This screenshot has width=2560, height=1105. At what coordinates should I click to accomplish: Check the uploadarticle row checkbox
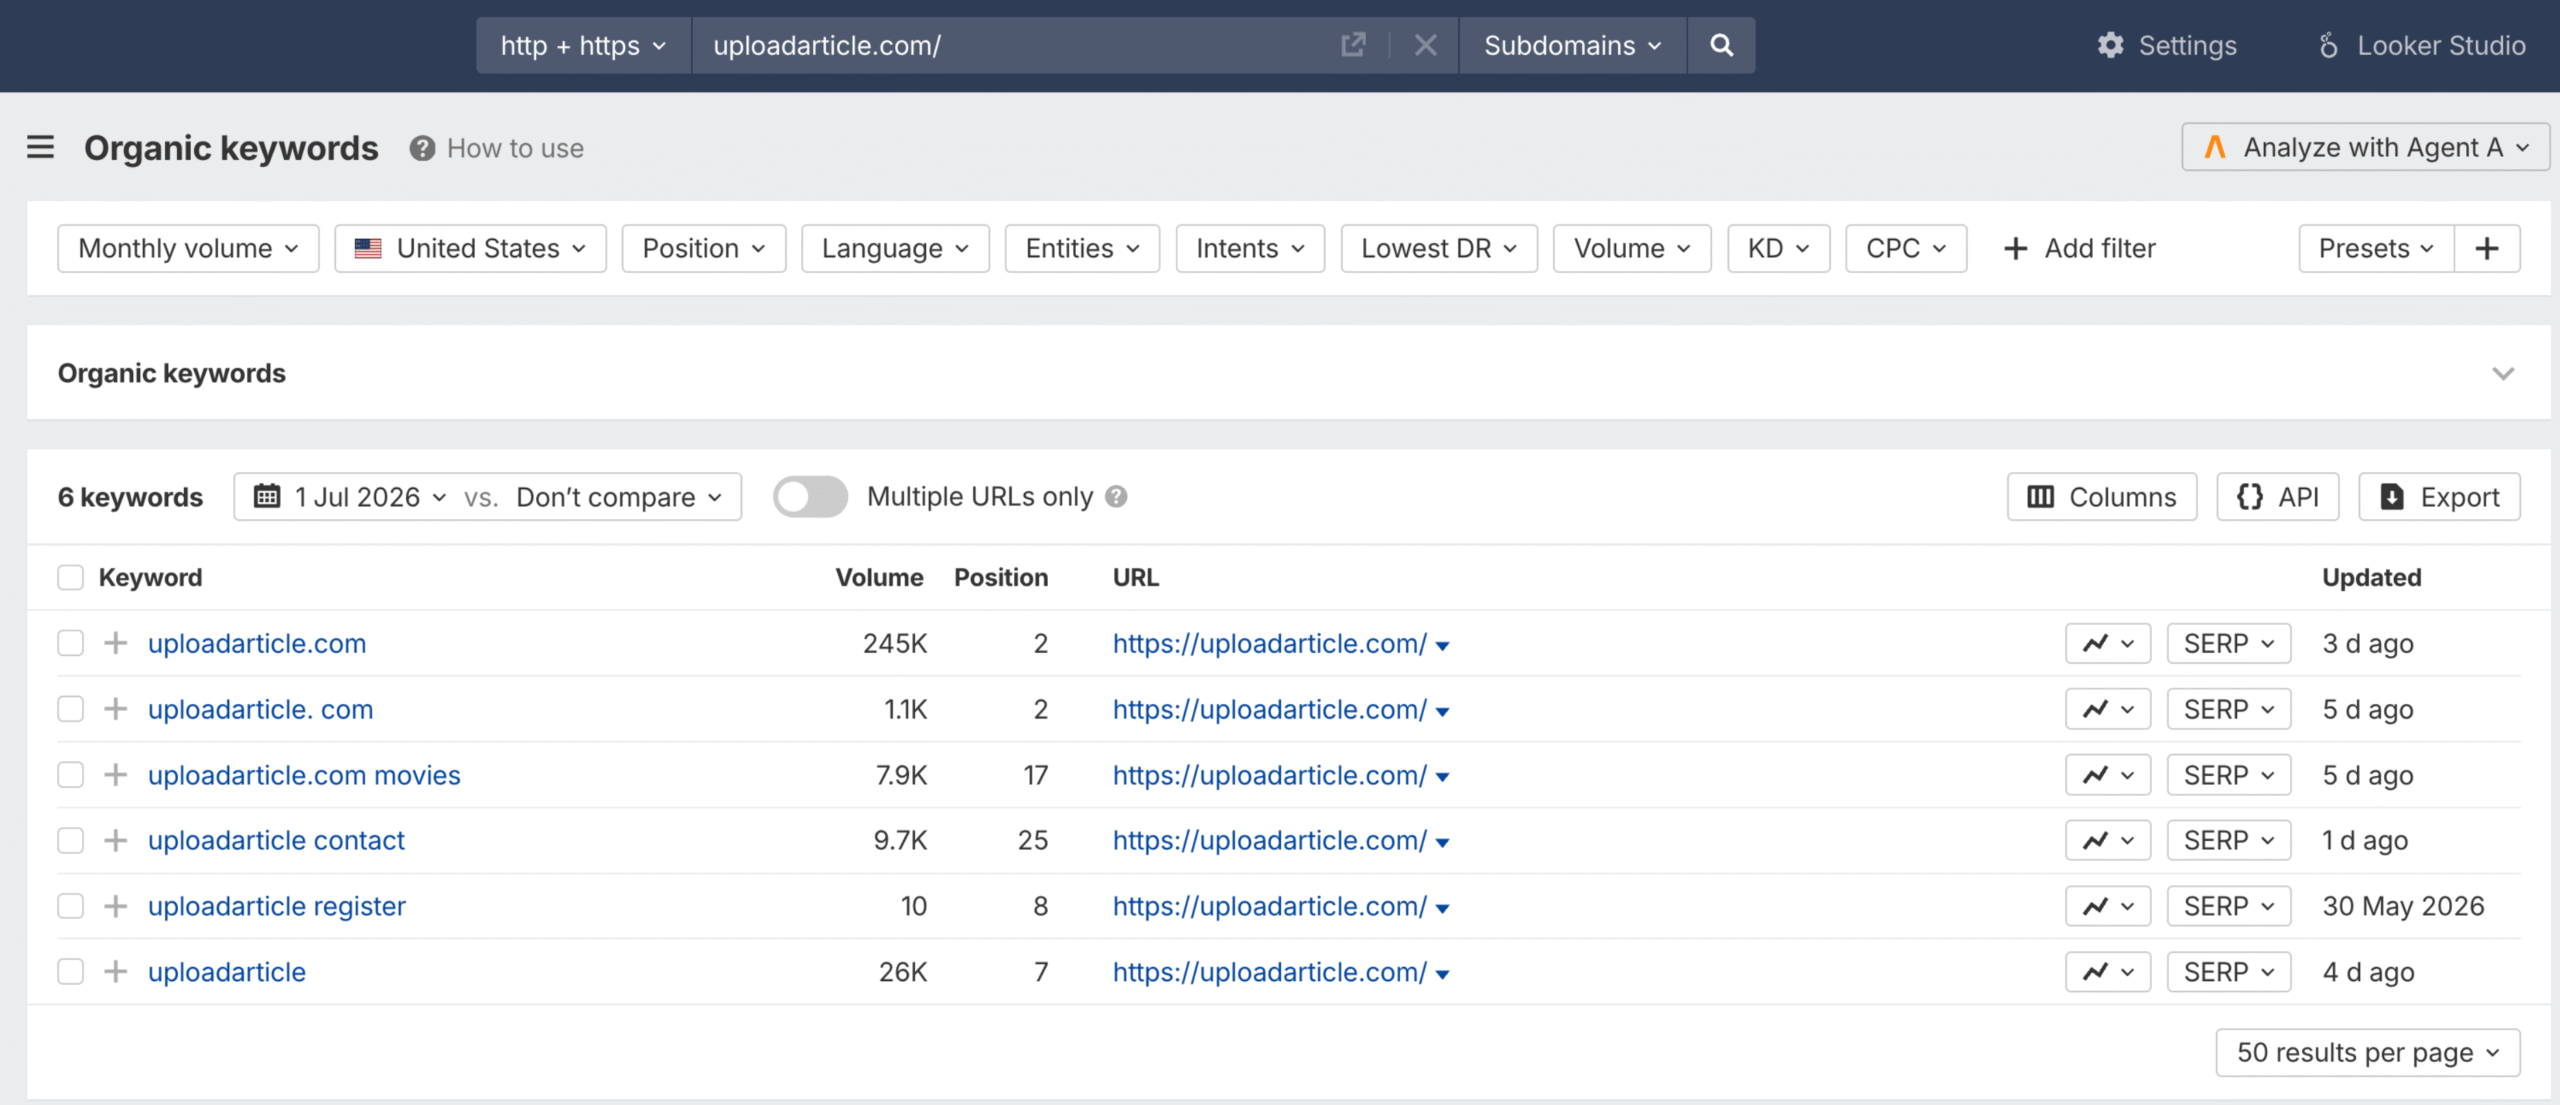(70, 972)
